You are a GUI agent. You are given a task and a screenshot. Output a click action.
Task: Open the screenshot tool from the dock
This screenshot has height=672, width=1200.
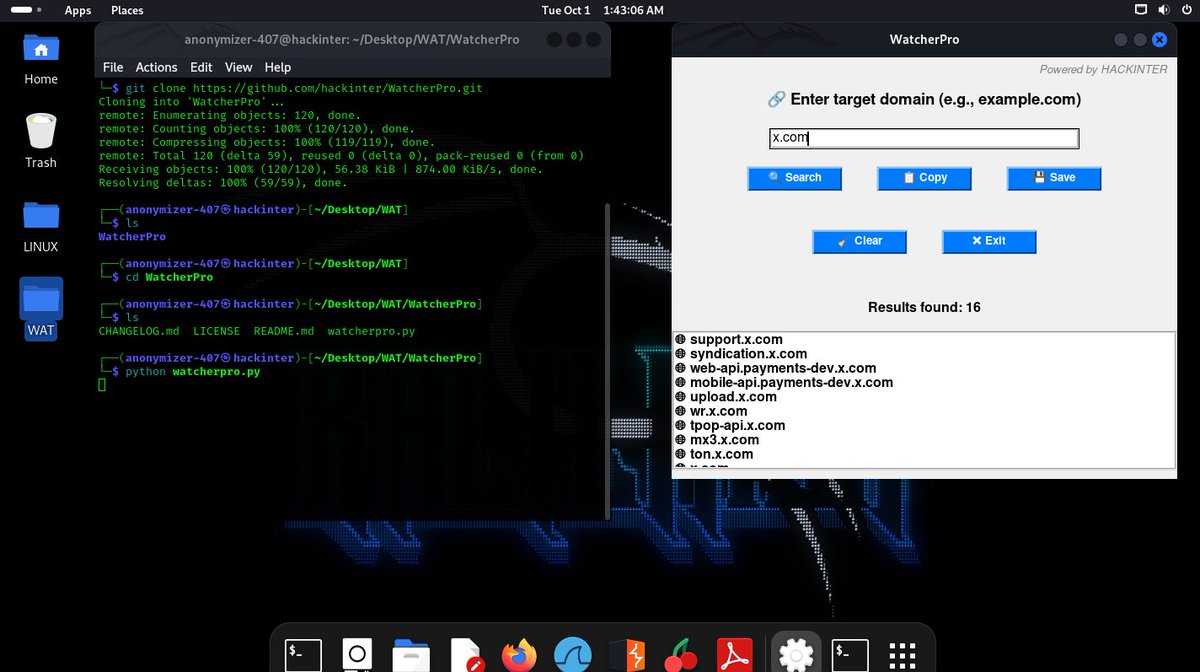point(357,655)
